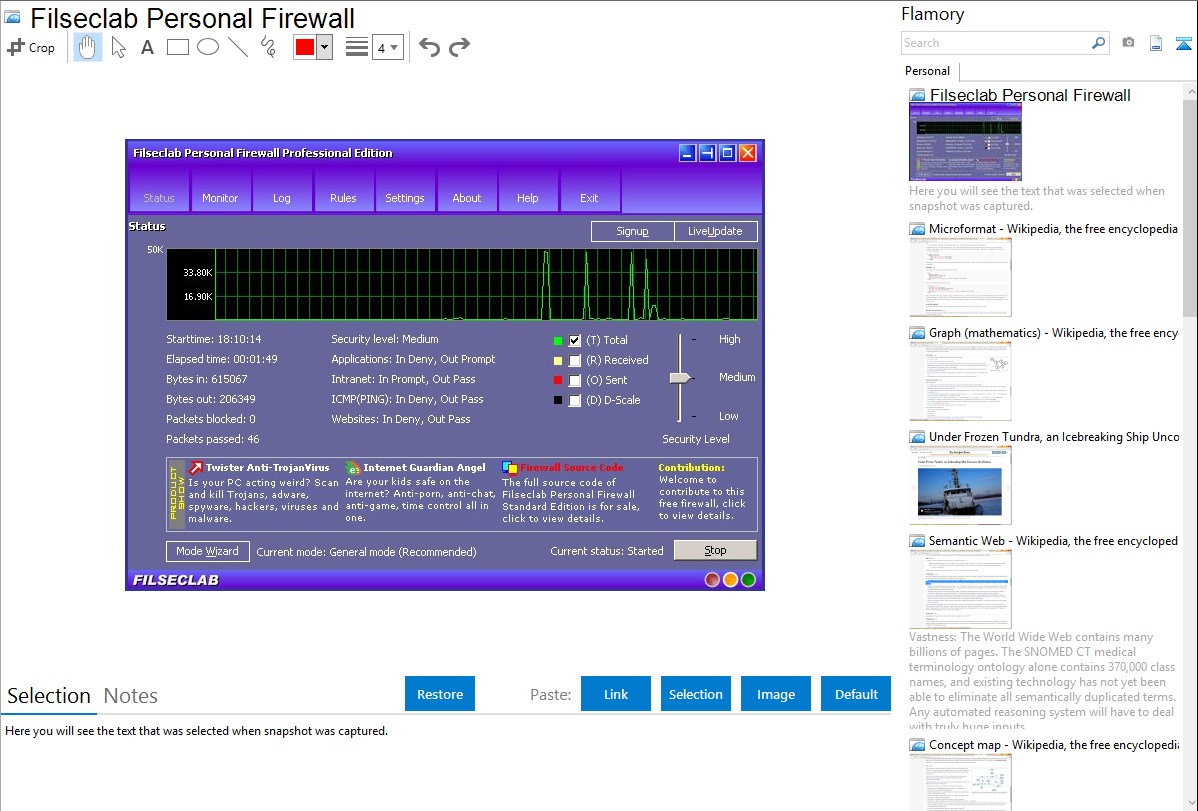Click the Flamory search magnifier icon
The image size is (1198, 811).
tap(1099, 43)
